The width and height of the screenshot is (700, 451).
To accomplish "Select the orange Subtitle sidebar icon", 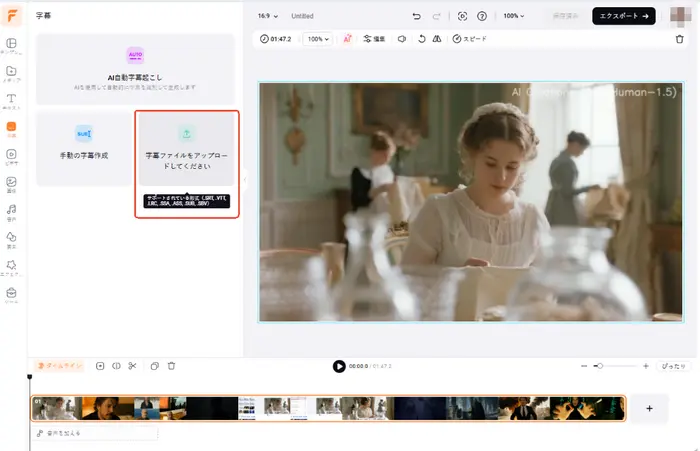I will pyautogui.click(x=12, y=129).
